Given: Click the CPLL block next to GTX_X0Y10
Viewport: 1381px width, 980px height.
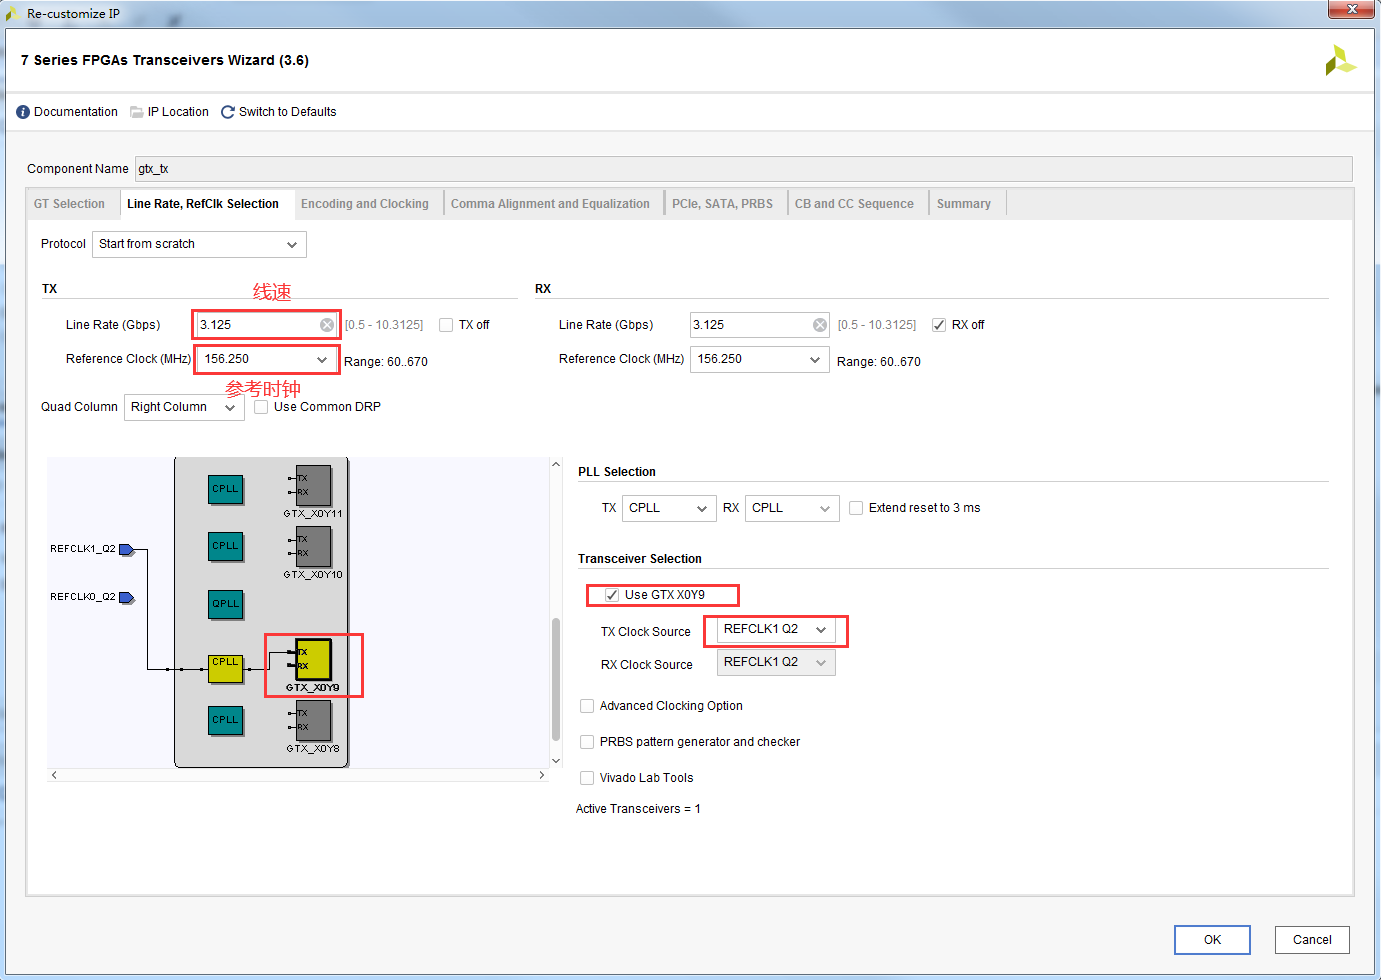Looking at the screenshot, I should pyautogui.click(x=226, y=546).
